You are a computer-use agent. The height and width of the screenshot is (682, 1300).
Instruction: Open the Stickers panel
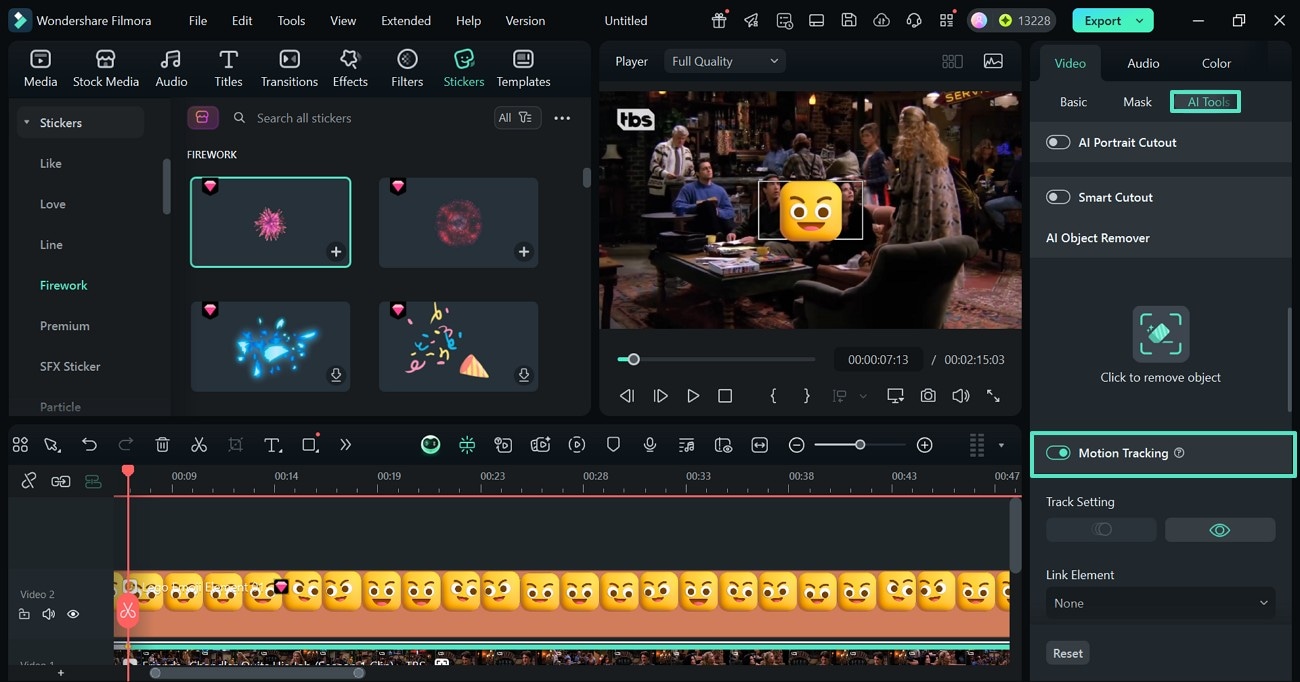coord(463,68)
